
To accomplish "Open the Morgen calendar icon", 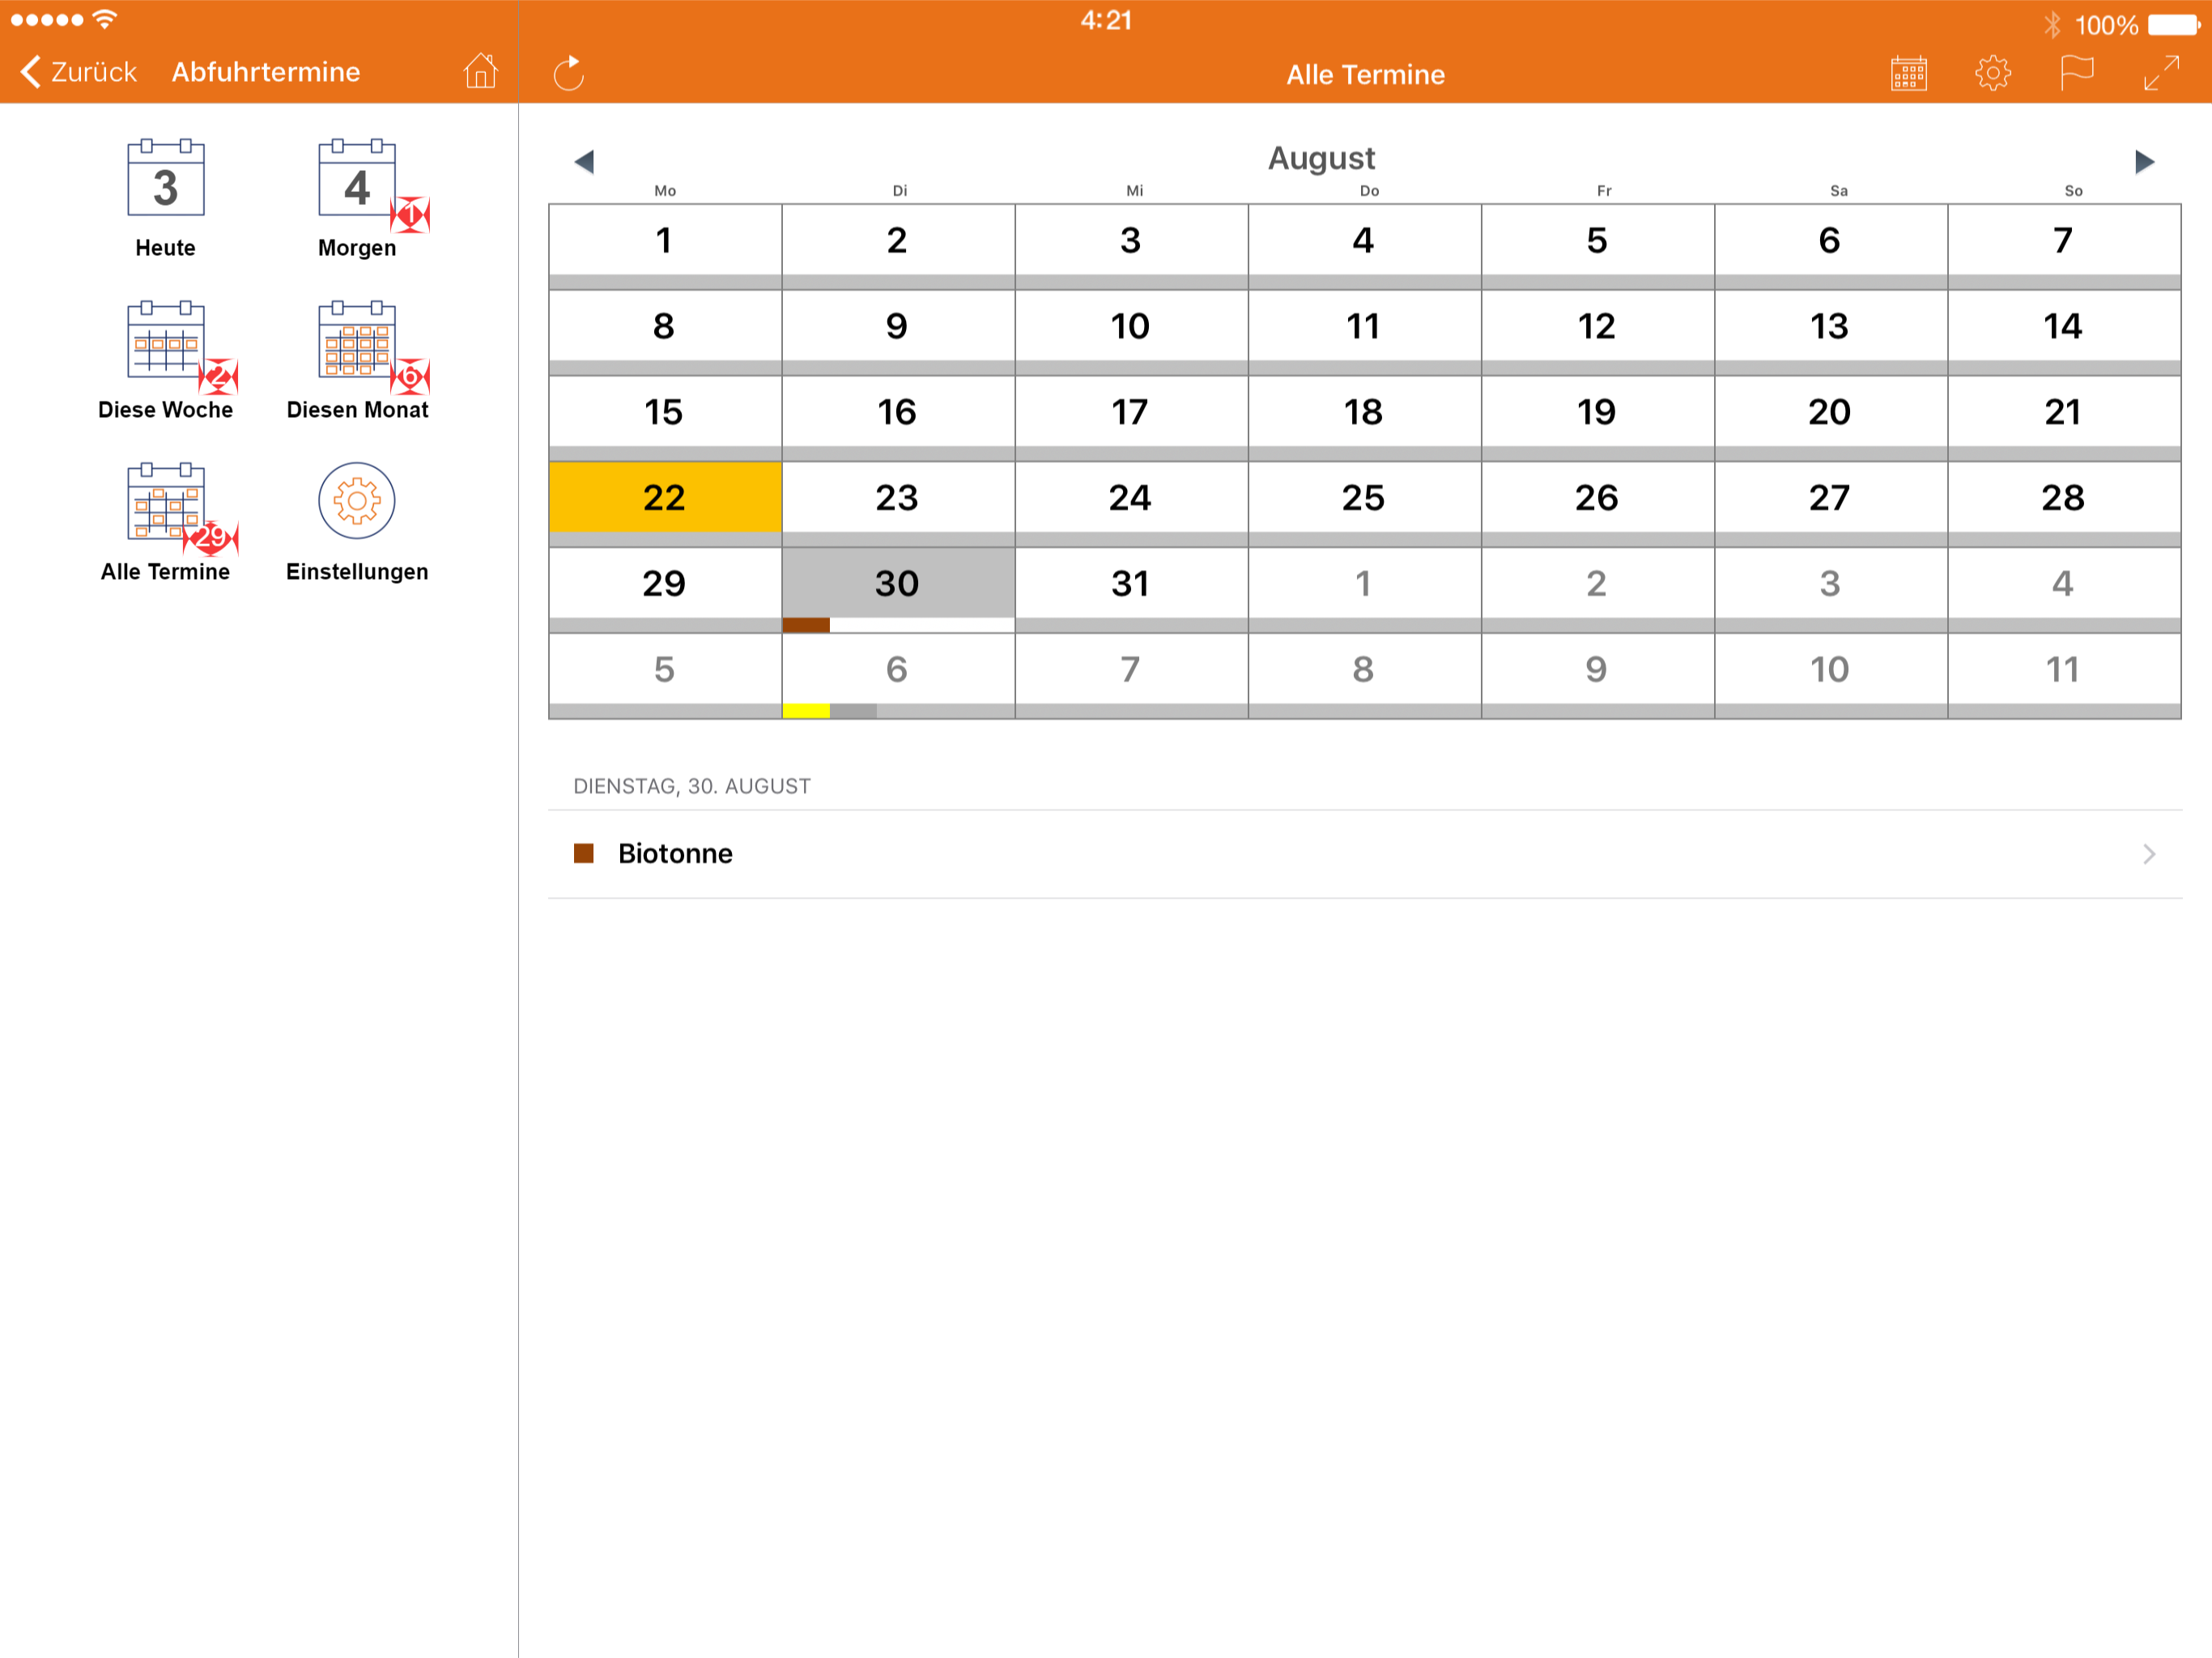I will pyautogui.click(x=357, y=179).
